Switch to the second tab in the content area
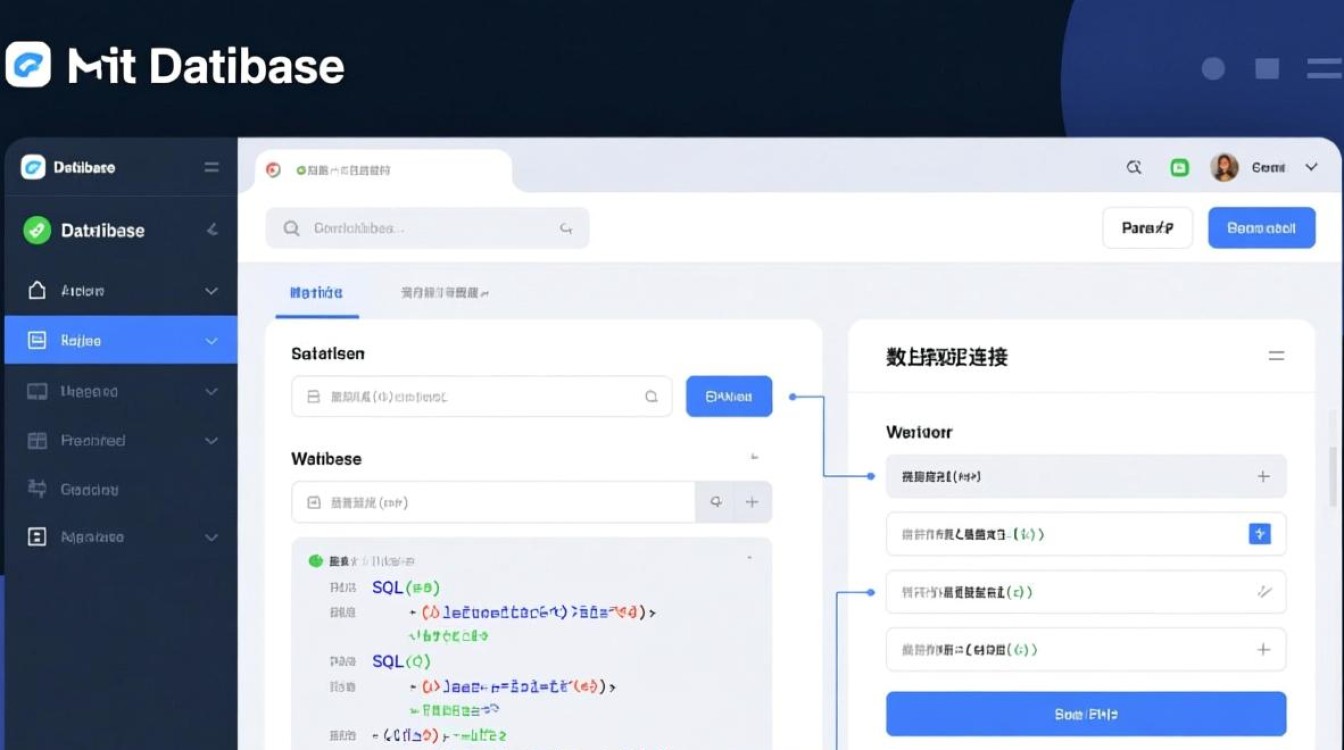Screen dimensions: 1344x750 [x=444, y=292]
